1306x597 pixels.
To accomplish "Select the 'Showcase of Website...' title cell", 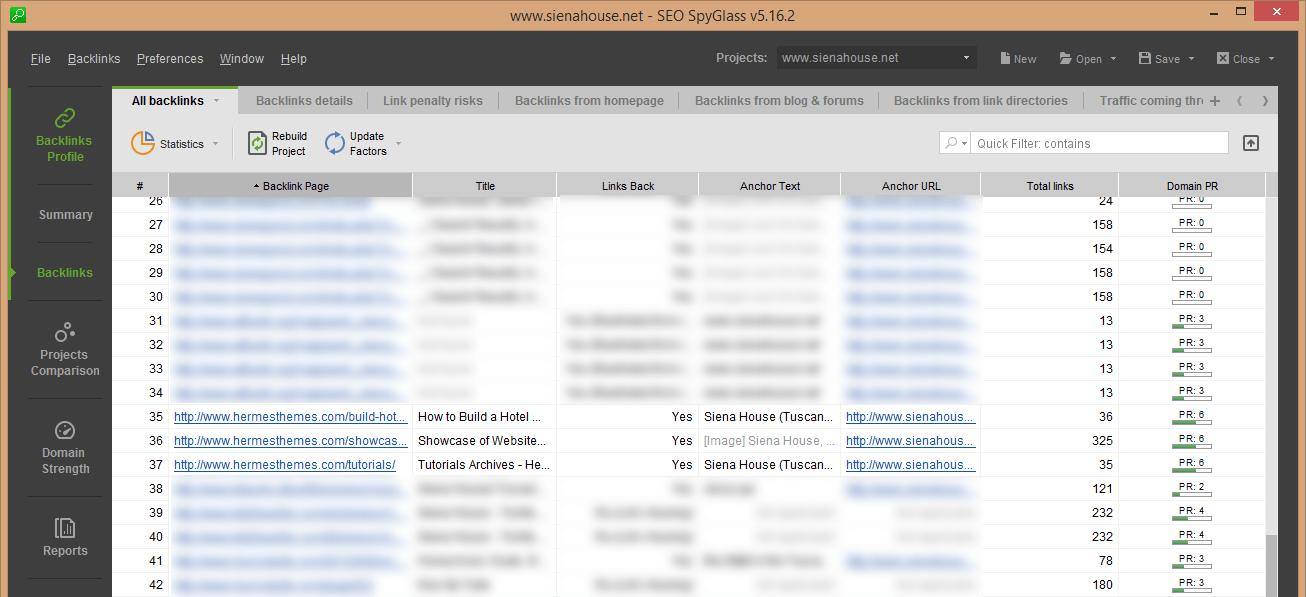I will (x=485, y=441).
